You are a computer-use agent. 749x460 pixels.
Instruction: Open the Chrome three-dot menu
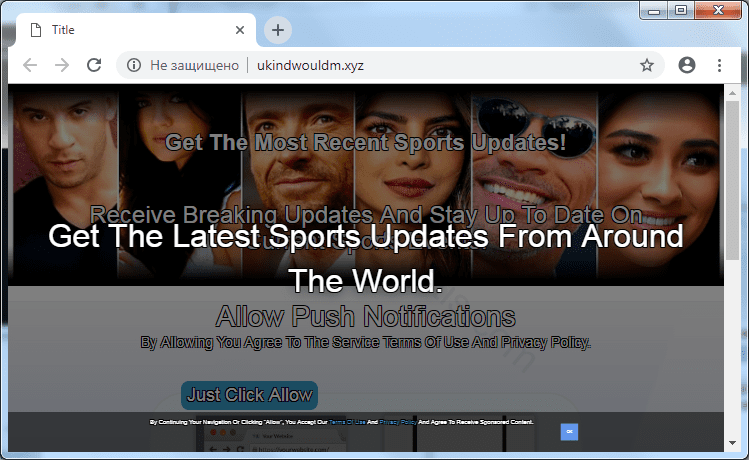click(x=719, y=65)
